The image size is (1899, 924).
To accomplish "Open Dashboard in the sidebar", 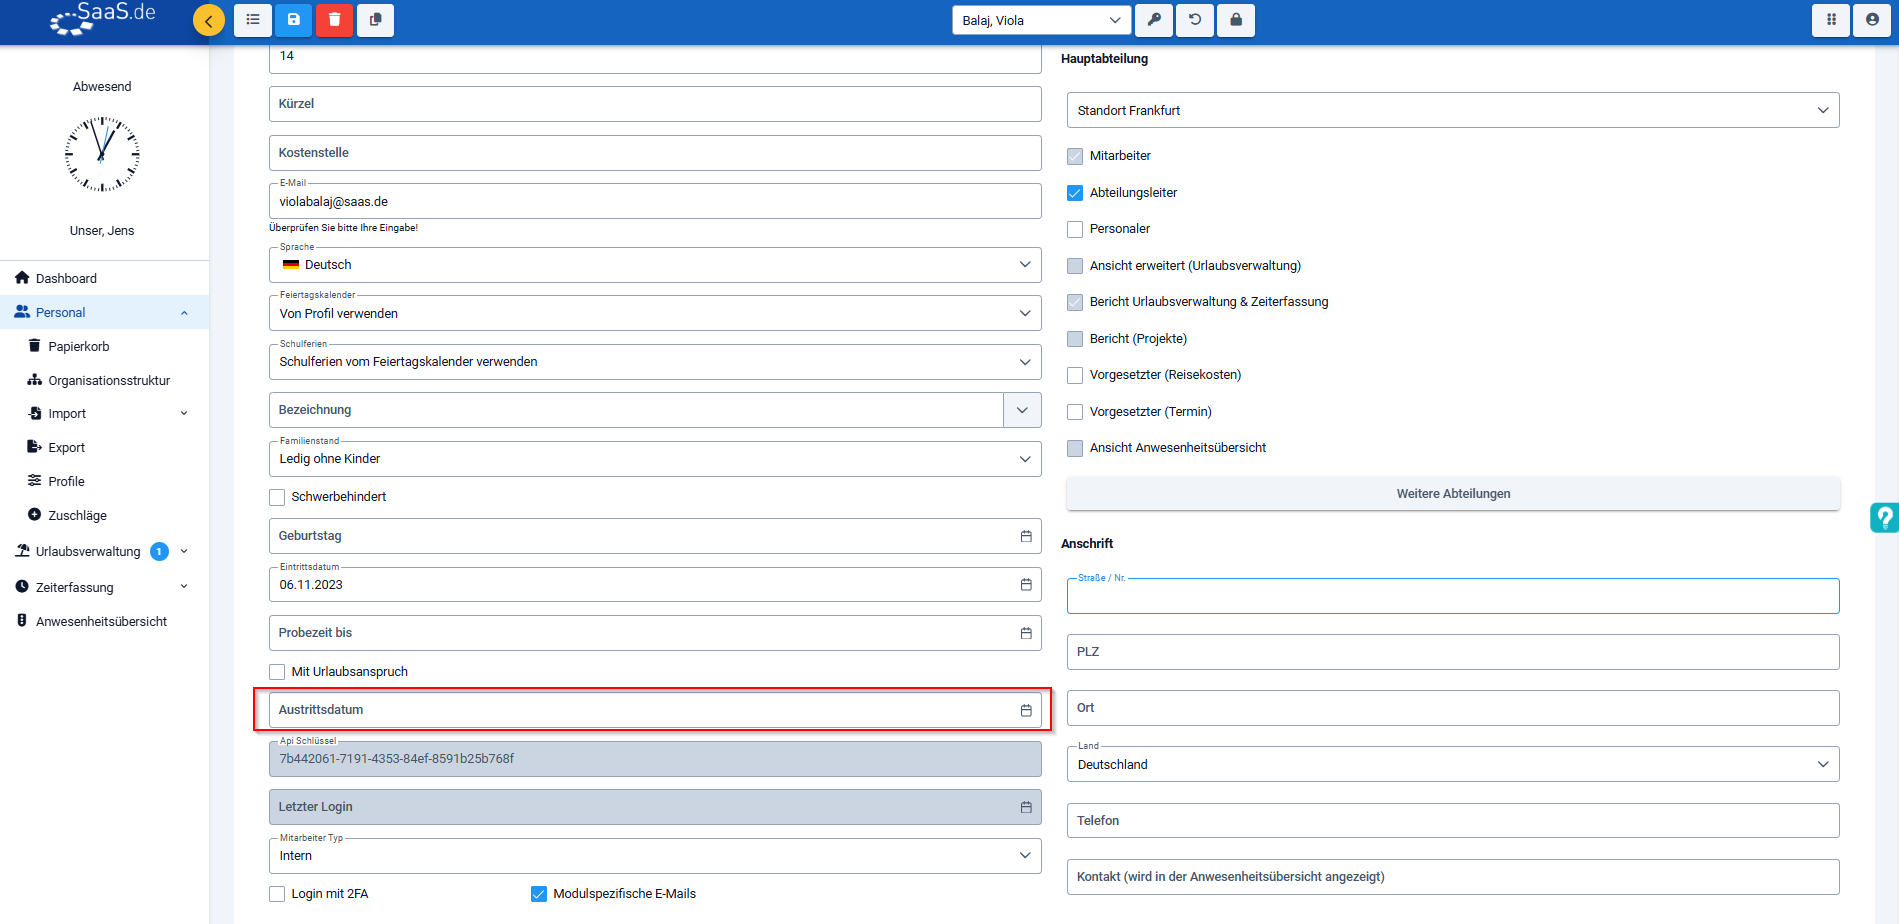I will [x=66, y=278].
